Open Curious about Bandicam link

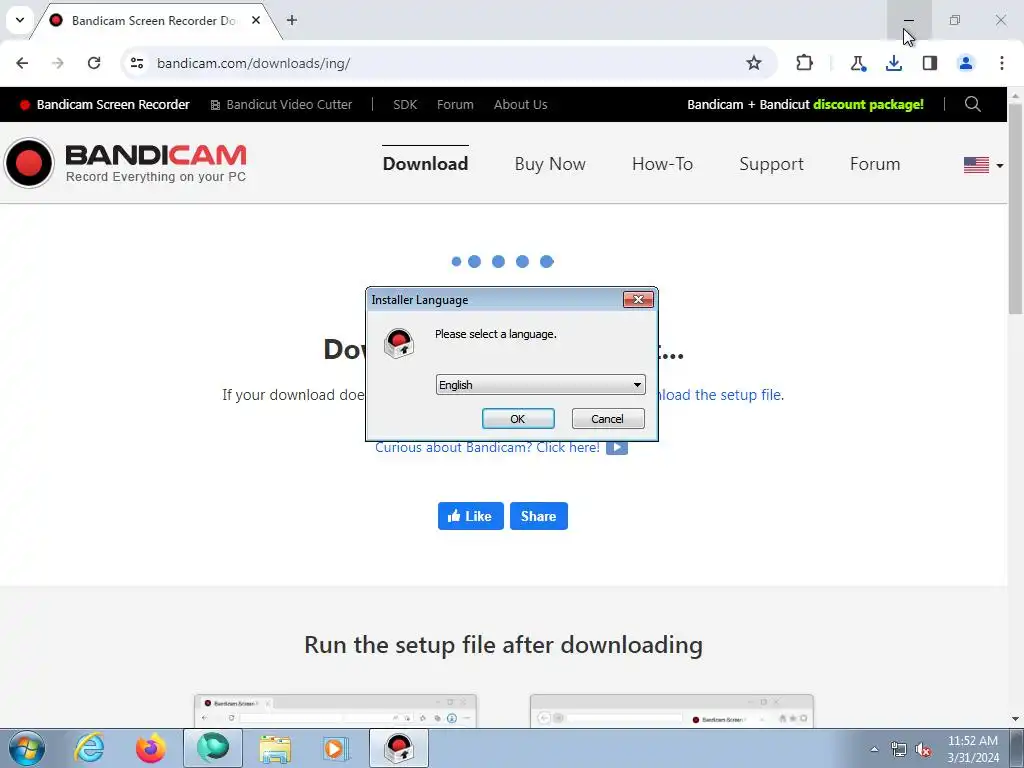point(487,447)
